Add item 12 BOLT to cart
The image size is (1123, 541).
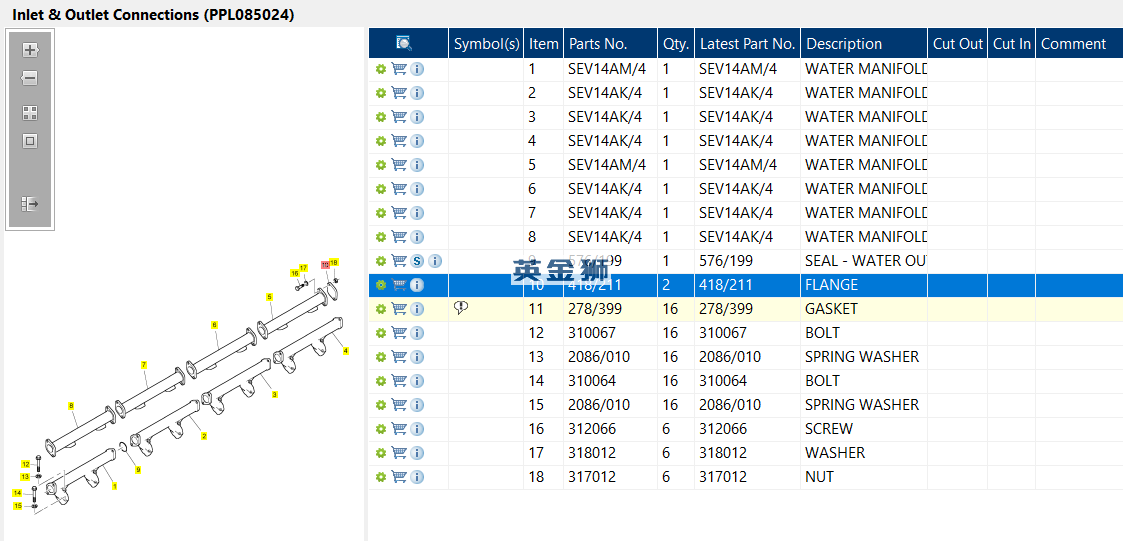point(399,333)
